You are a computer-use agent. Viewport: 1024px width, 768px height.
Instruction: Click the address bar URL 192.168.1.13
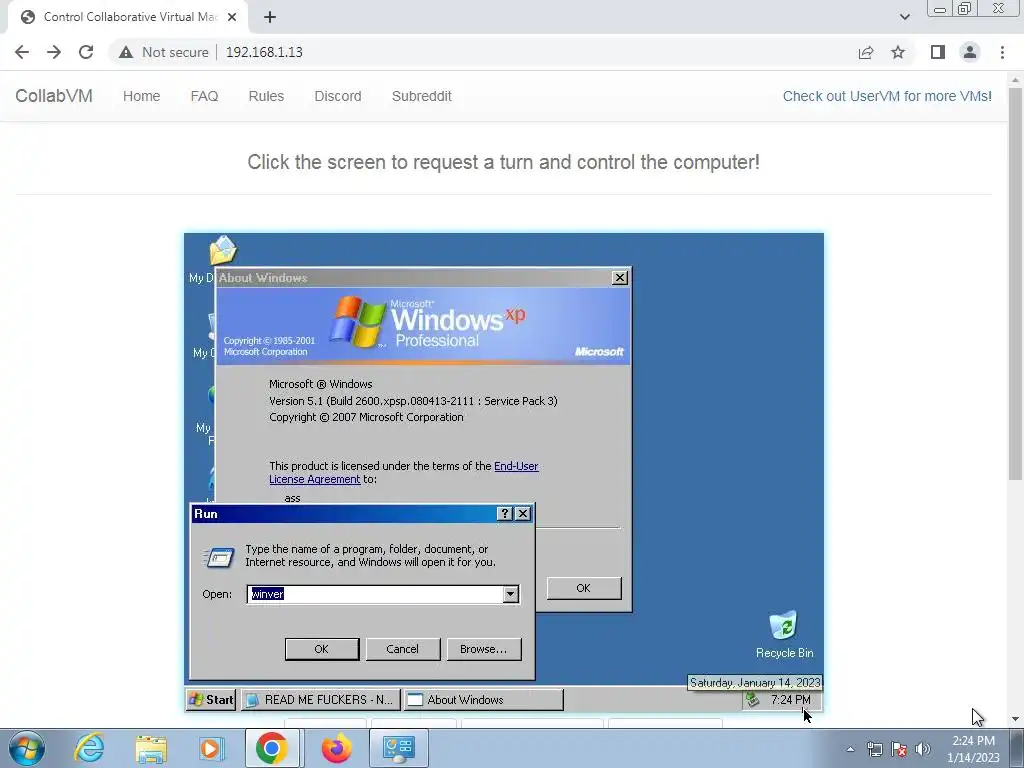tap(264, 52)
